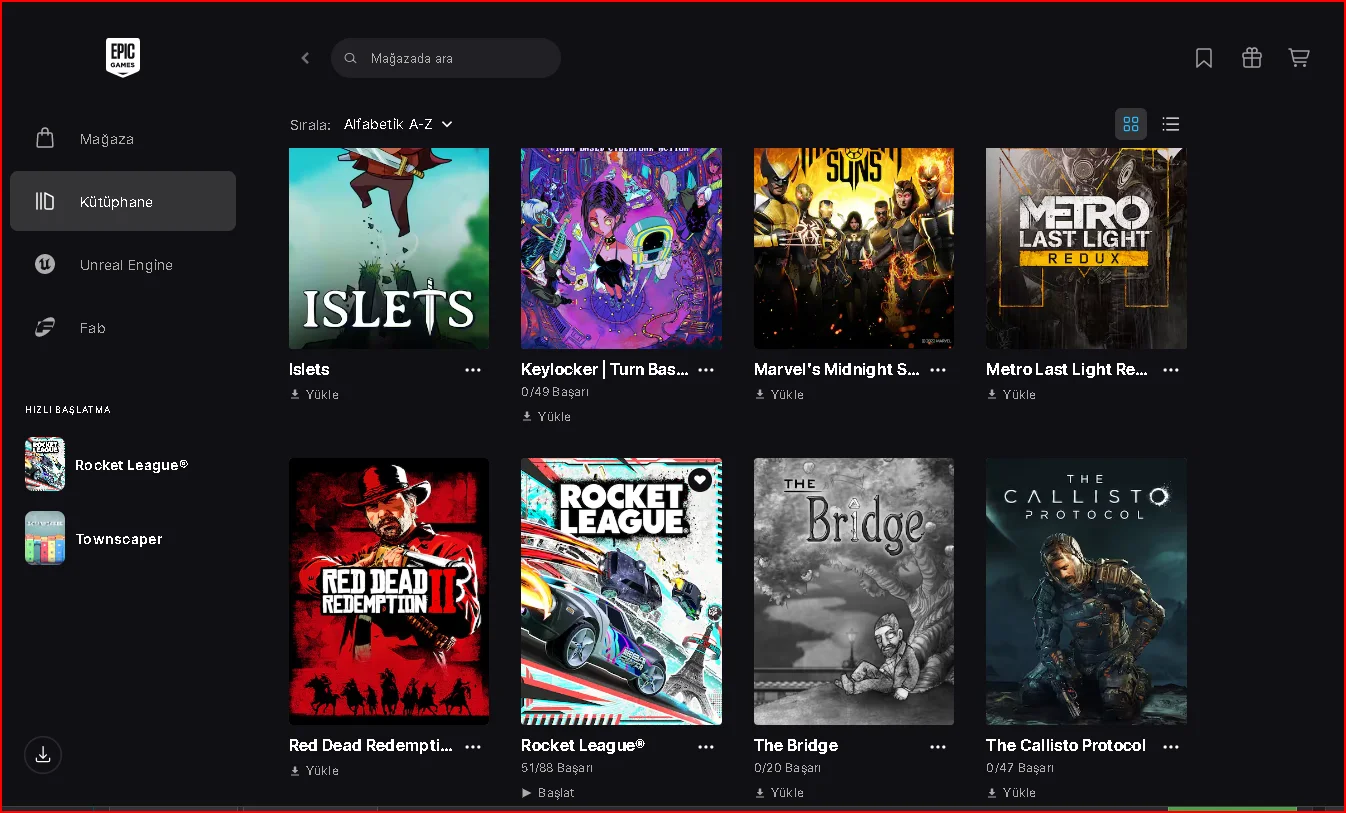Screen dimensions: 1346x813
Task: Open the Rocket League cover art
Action: point(621,591)
